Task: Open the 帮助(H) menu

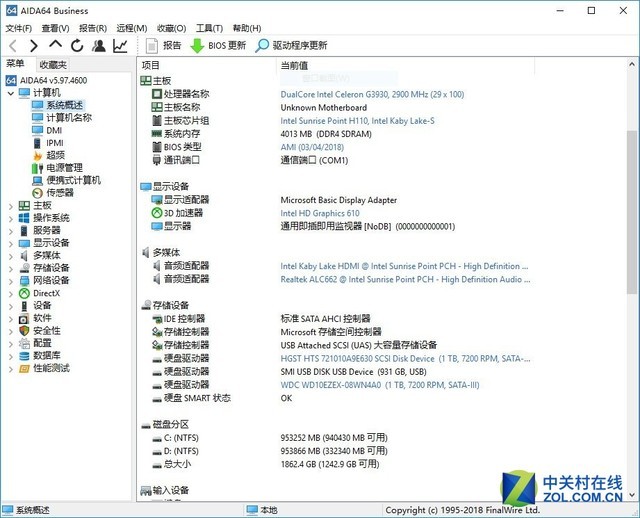Action: click(x=247, y=28)
